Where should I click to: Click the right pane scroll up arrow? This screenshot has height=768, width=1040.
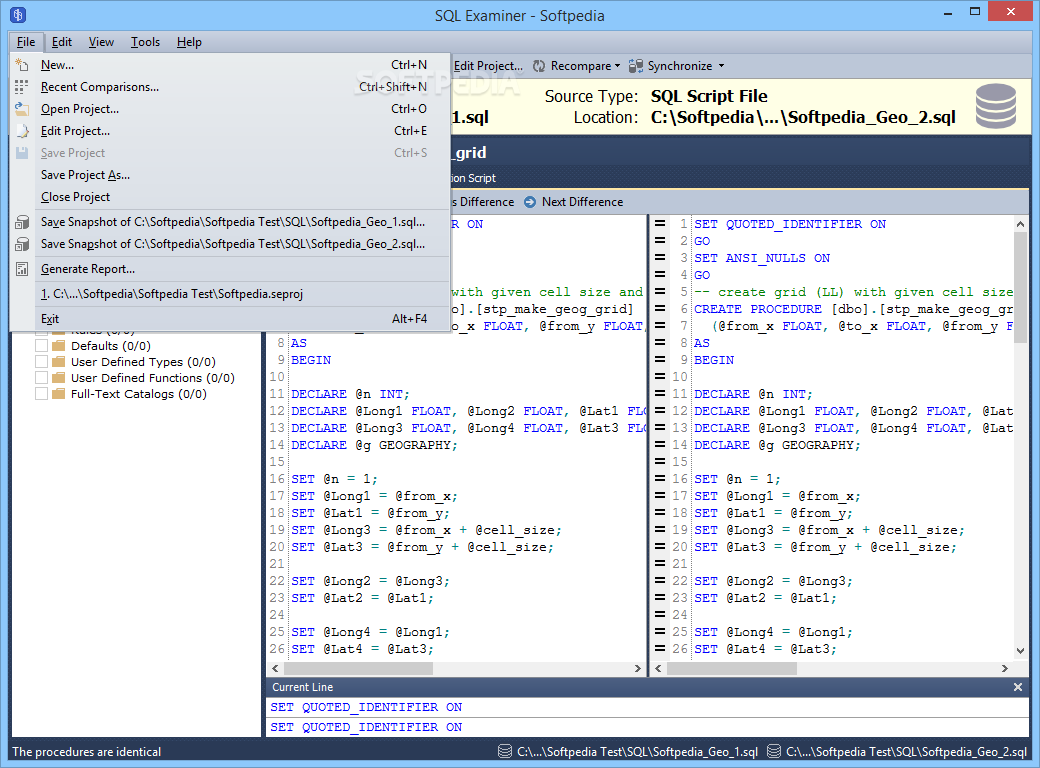[x=1020, y=224]
